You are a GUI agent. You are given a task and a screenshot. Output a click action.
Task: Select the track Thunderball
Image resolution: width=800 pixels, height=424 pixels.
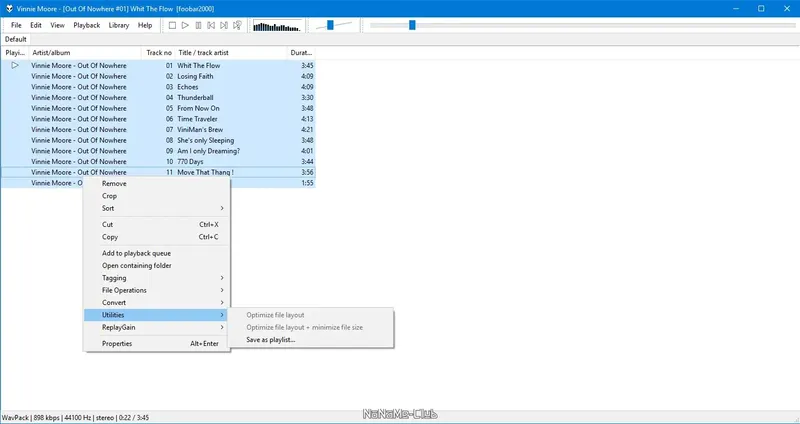coord(195,97)
